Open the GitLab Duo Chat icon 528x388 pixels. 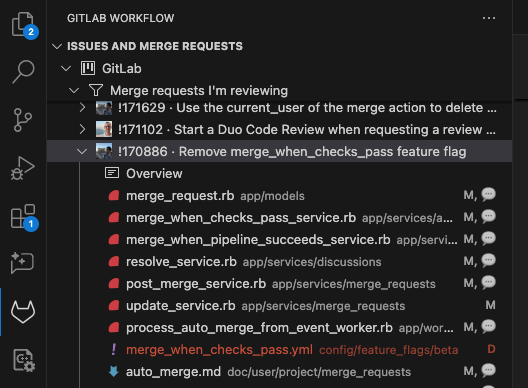(23, 263)
